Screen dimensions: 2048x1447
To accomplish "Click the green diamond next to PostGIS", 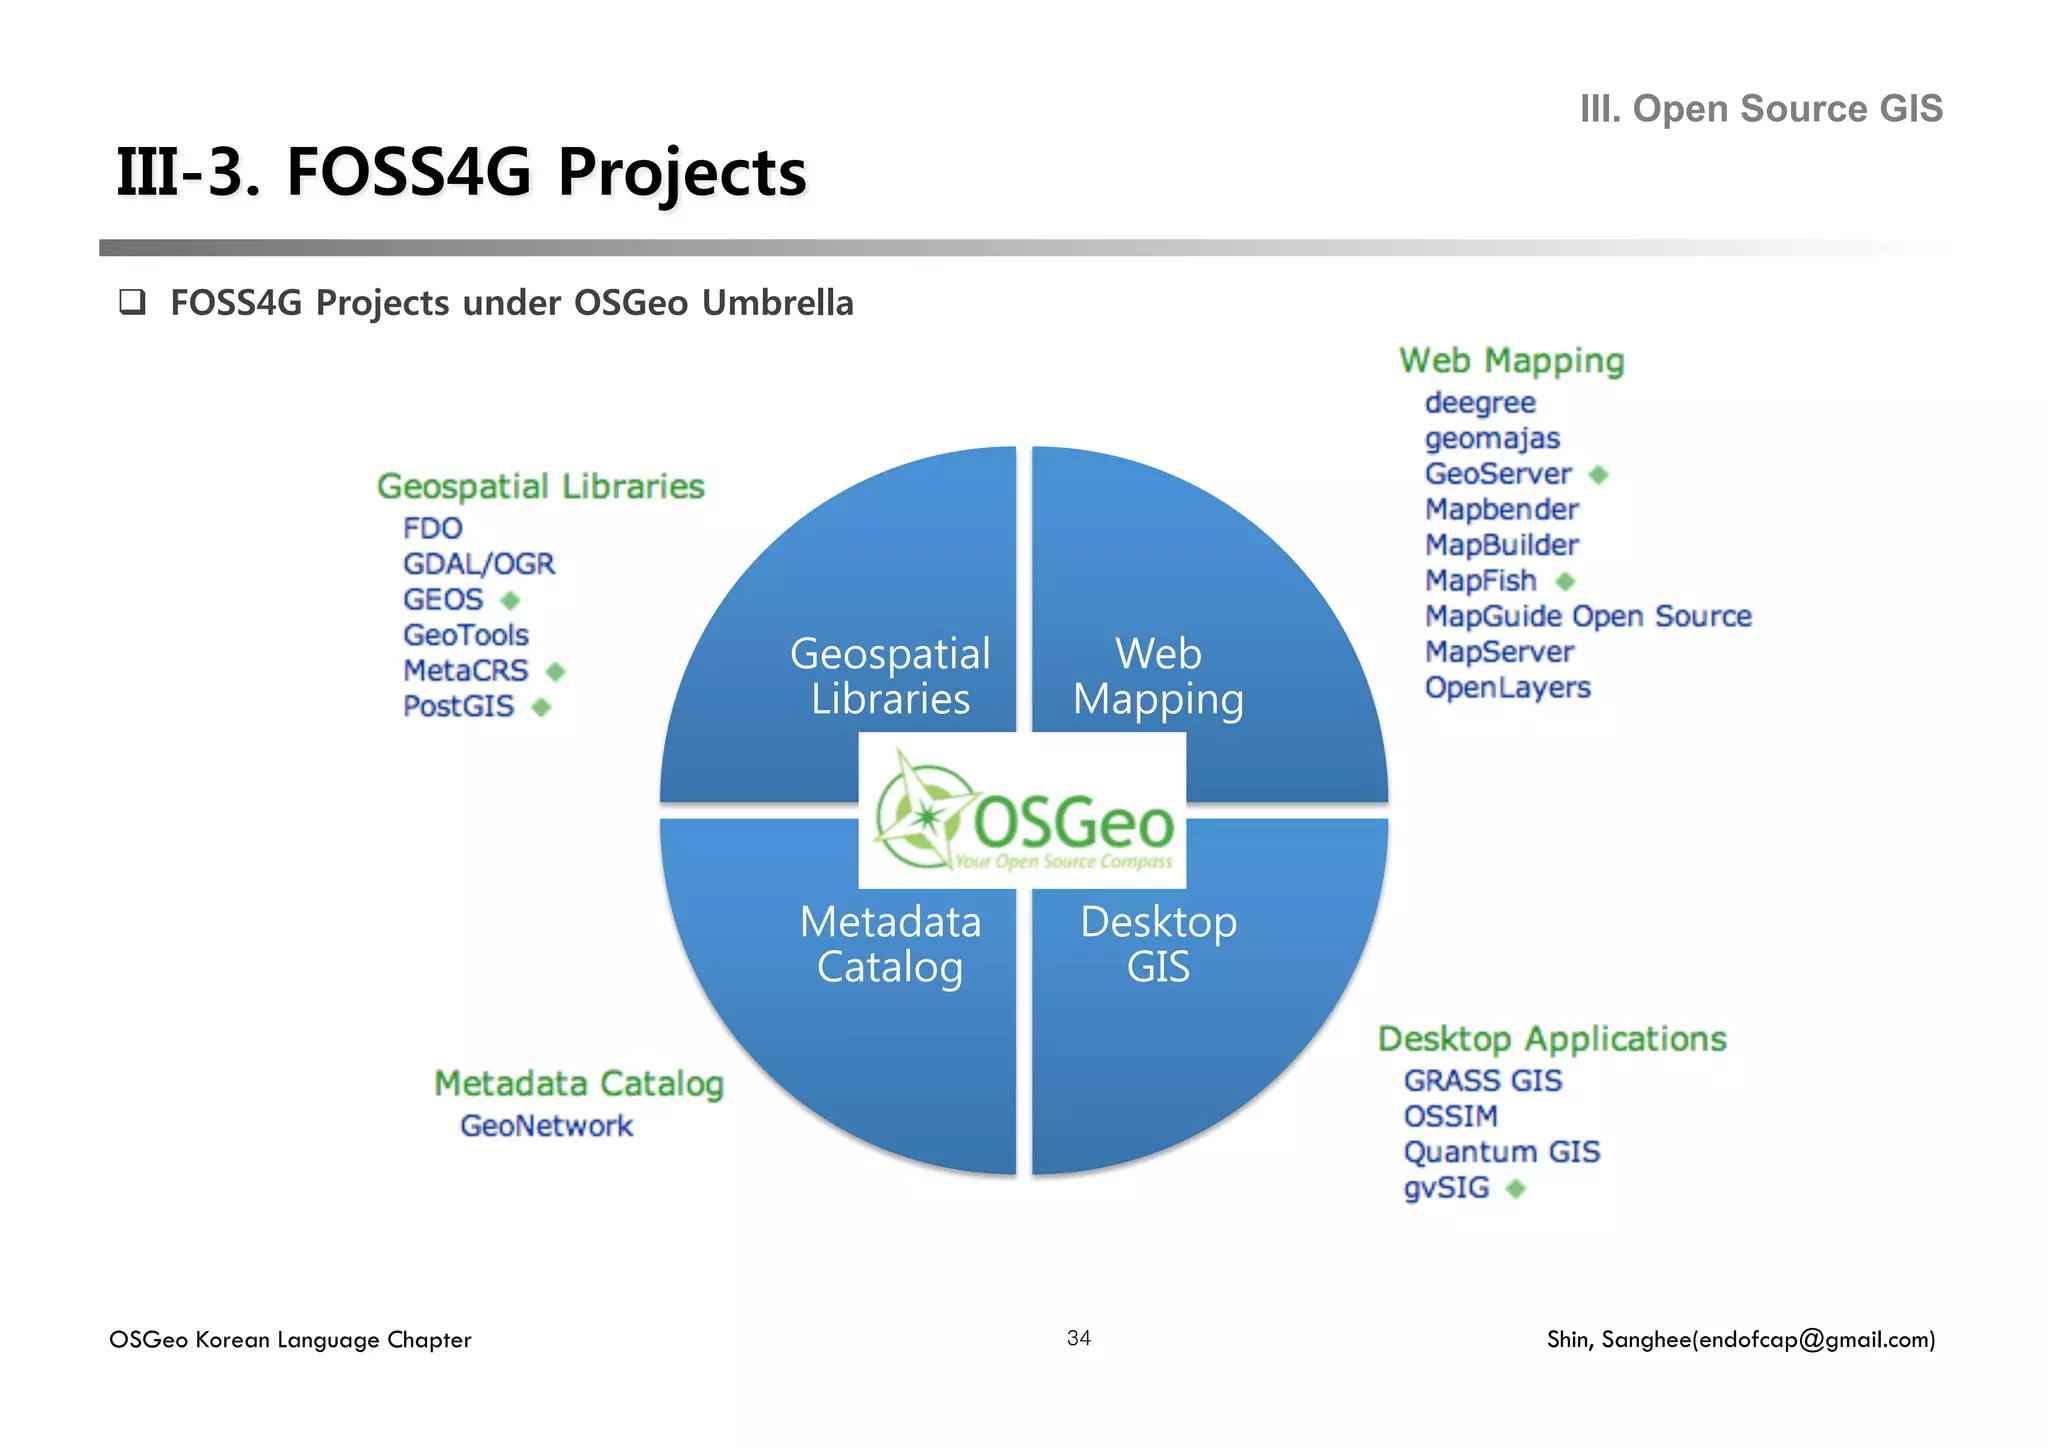I will click(541, 707).
